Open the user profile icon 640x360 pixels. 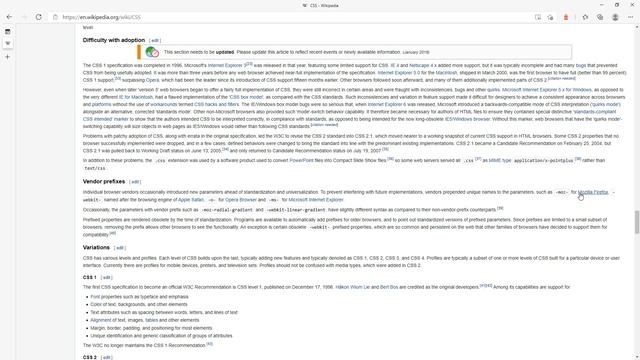pyautogui.click(x=615, y=17)
